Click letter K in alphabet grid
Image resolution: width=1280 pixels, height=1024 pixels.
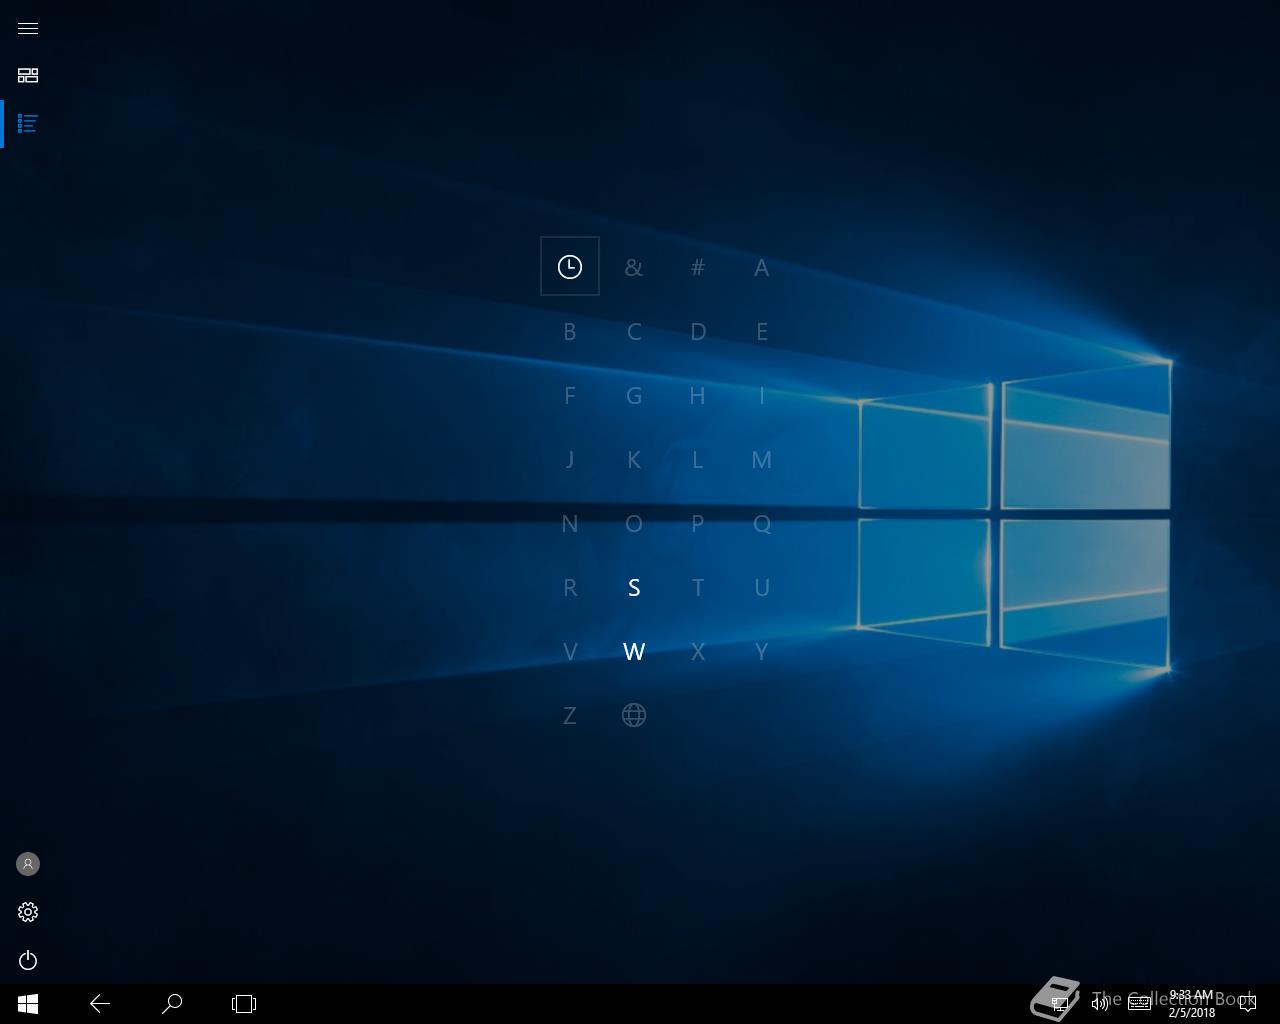coord(634,460)
